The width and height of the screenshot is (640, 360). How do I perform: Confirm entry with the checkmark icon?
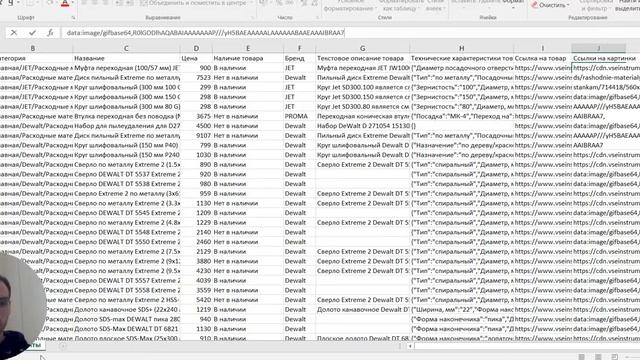coord(32,33)
